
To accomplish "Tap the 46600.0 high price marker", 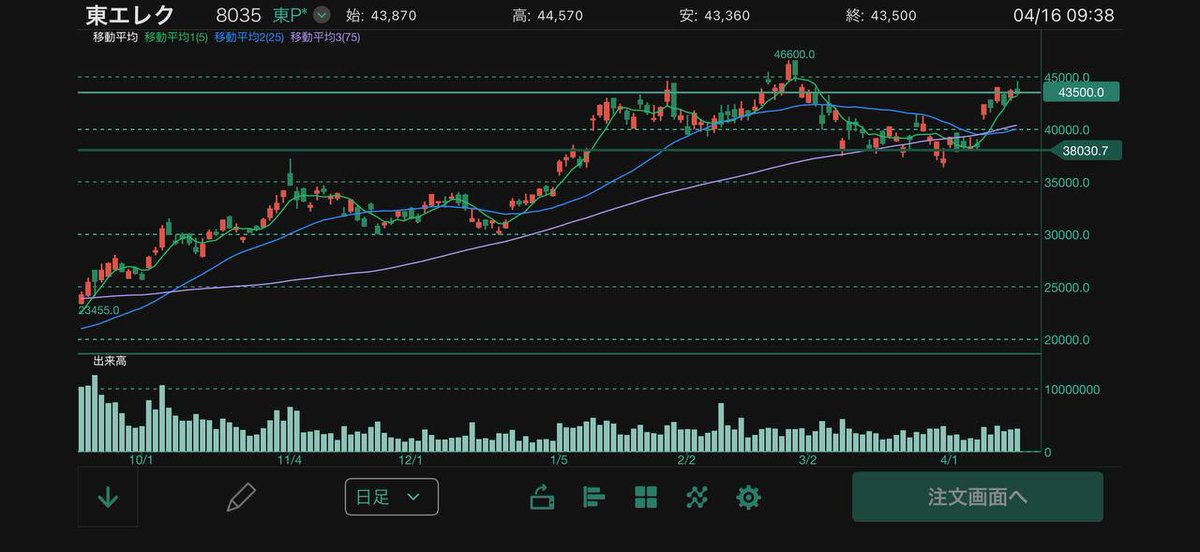I will 793,54.
